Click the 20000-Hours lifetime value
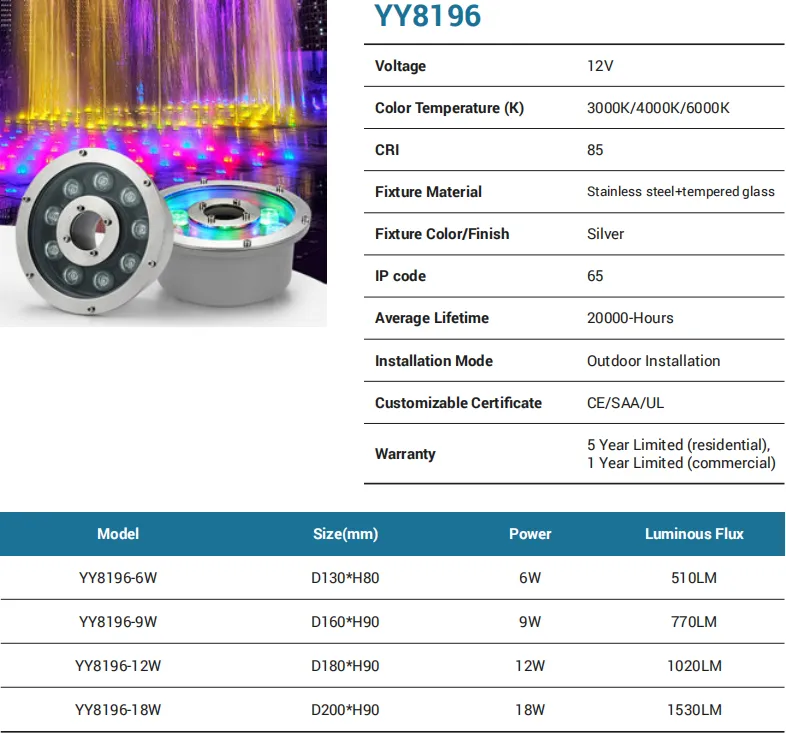The image size is (786, 734). tap(630, 318)
